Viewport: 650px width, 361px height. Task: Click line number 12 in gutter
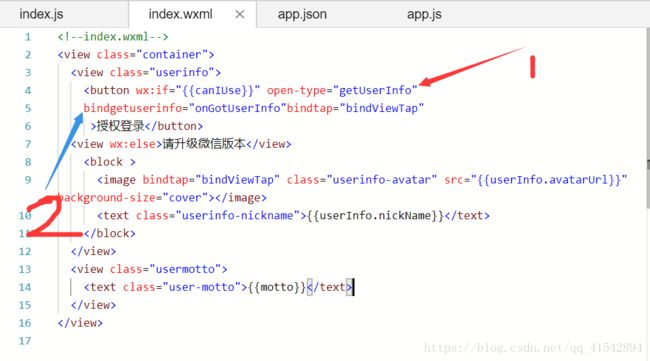tap(25, 252)
